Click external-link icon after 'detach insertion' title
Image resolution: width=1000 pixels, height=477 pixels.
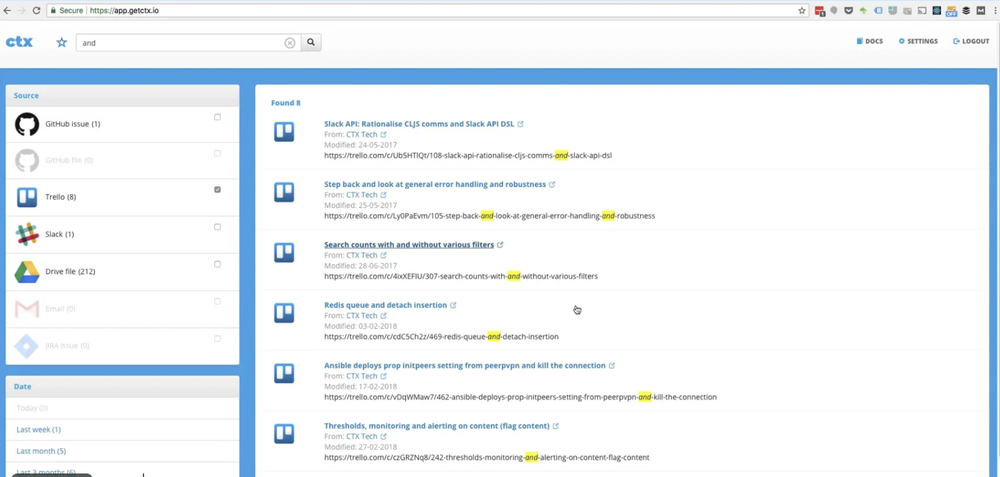[453, 305]
